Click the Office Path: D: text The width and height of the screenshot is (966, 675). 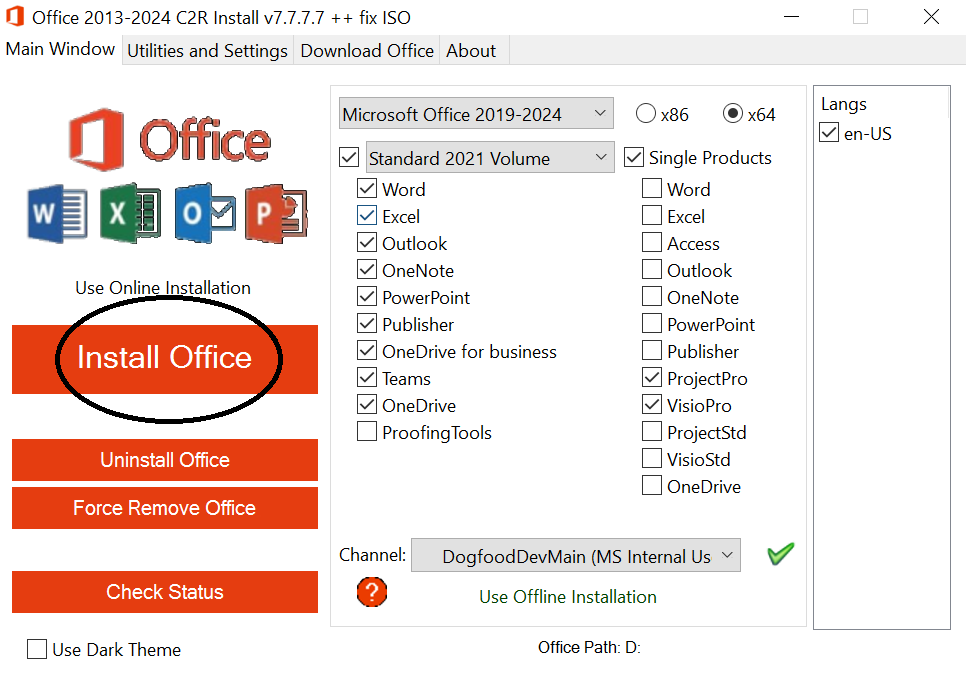tap(589, 647)
